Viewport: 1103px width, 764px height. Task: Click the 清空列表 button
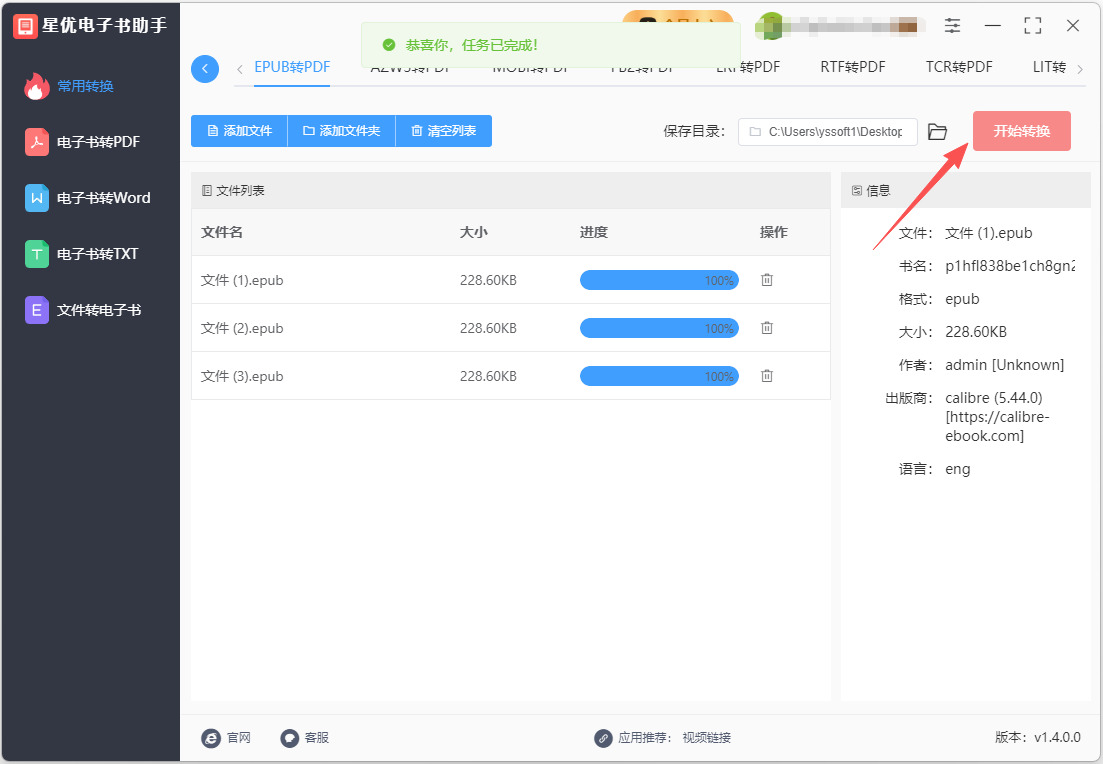[444, 131]
